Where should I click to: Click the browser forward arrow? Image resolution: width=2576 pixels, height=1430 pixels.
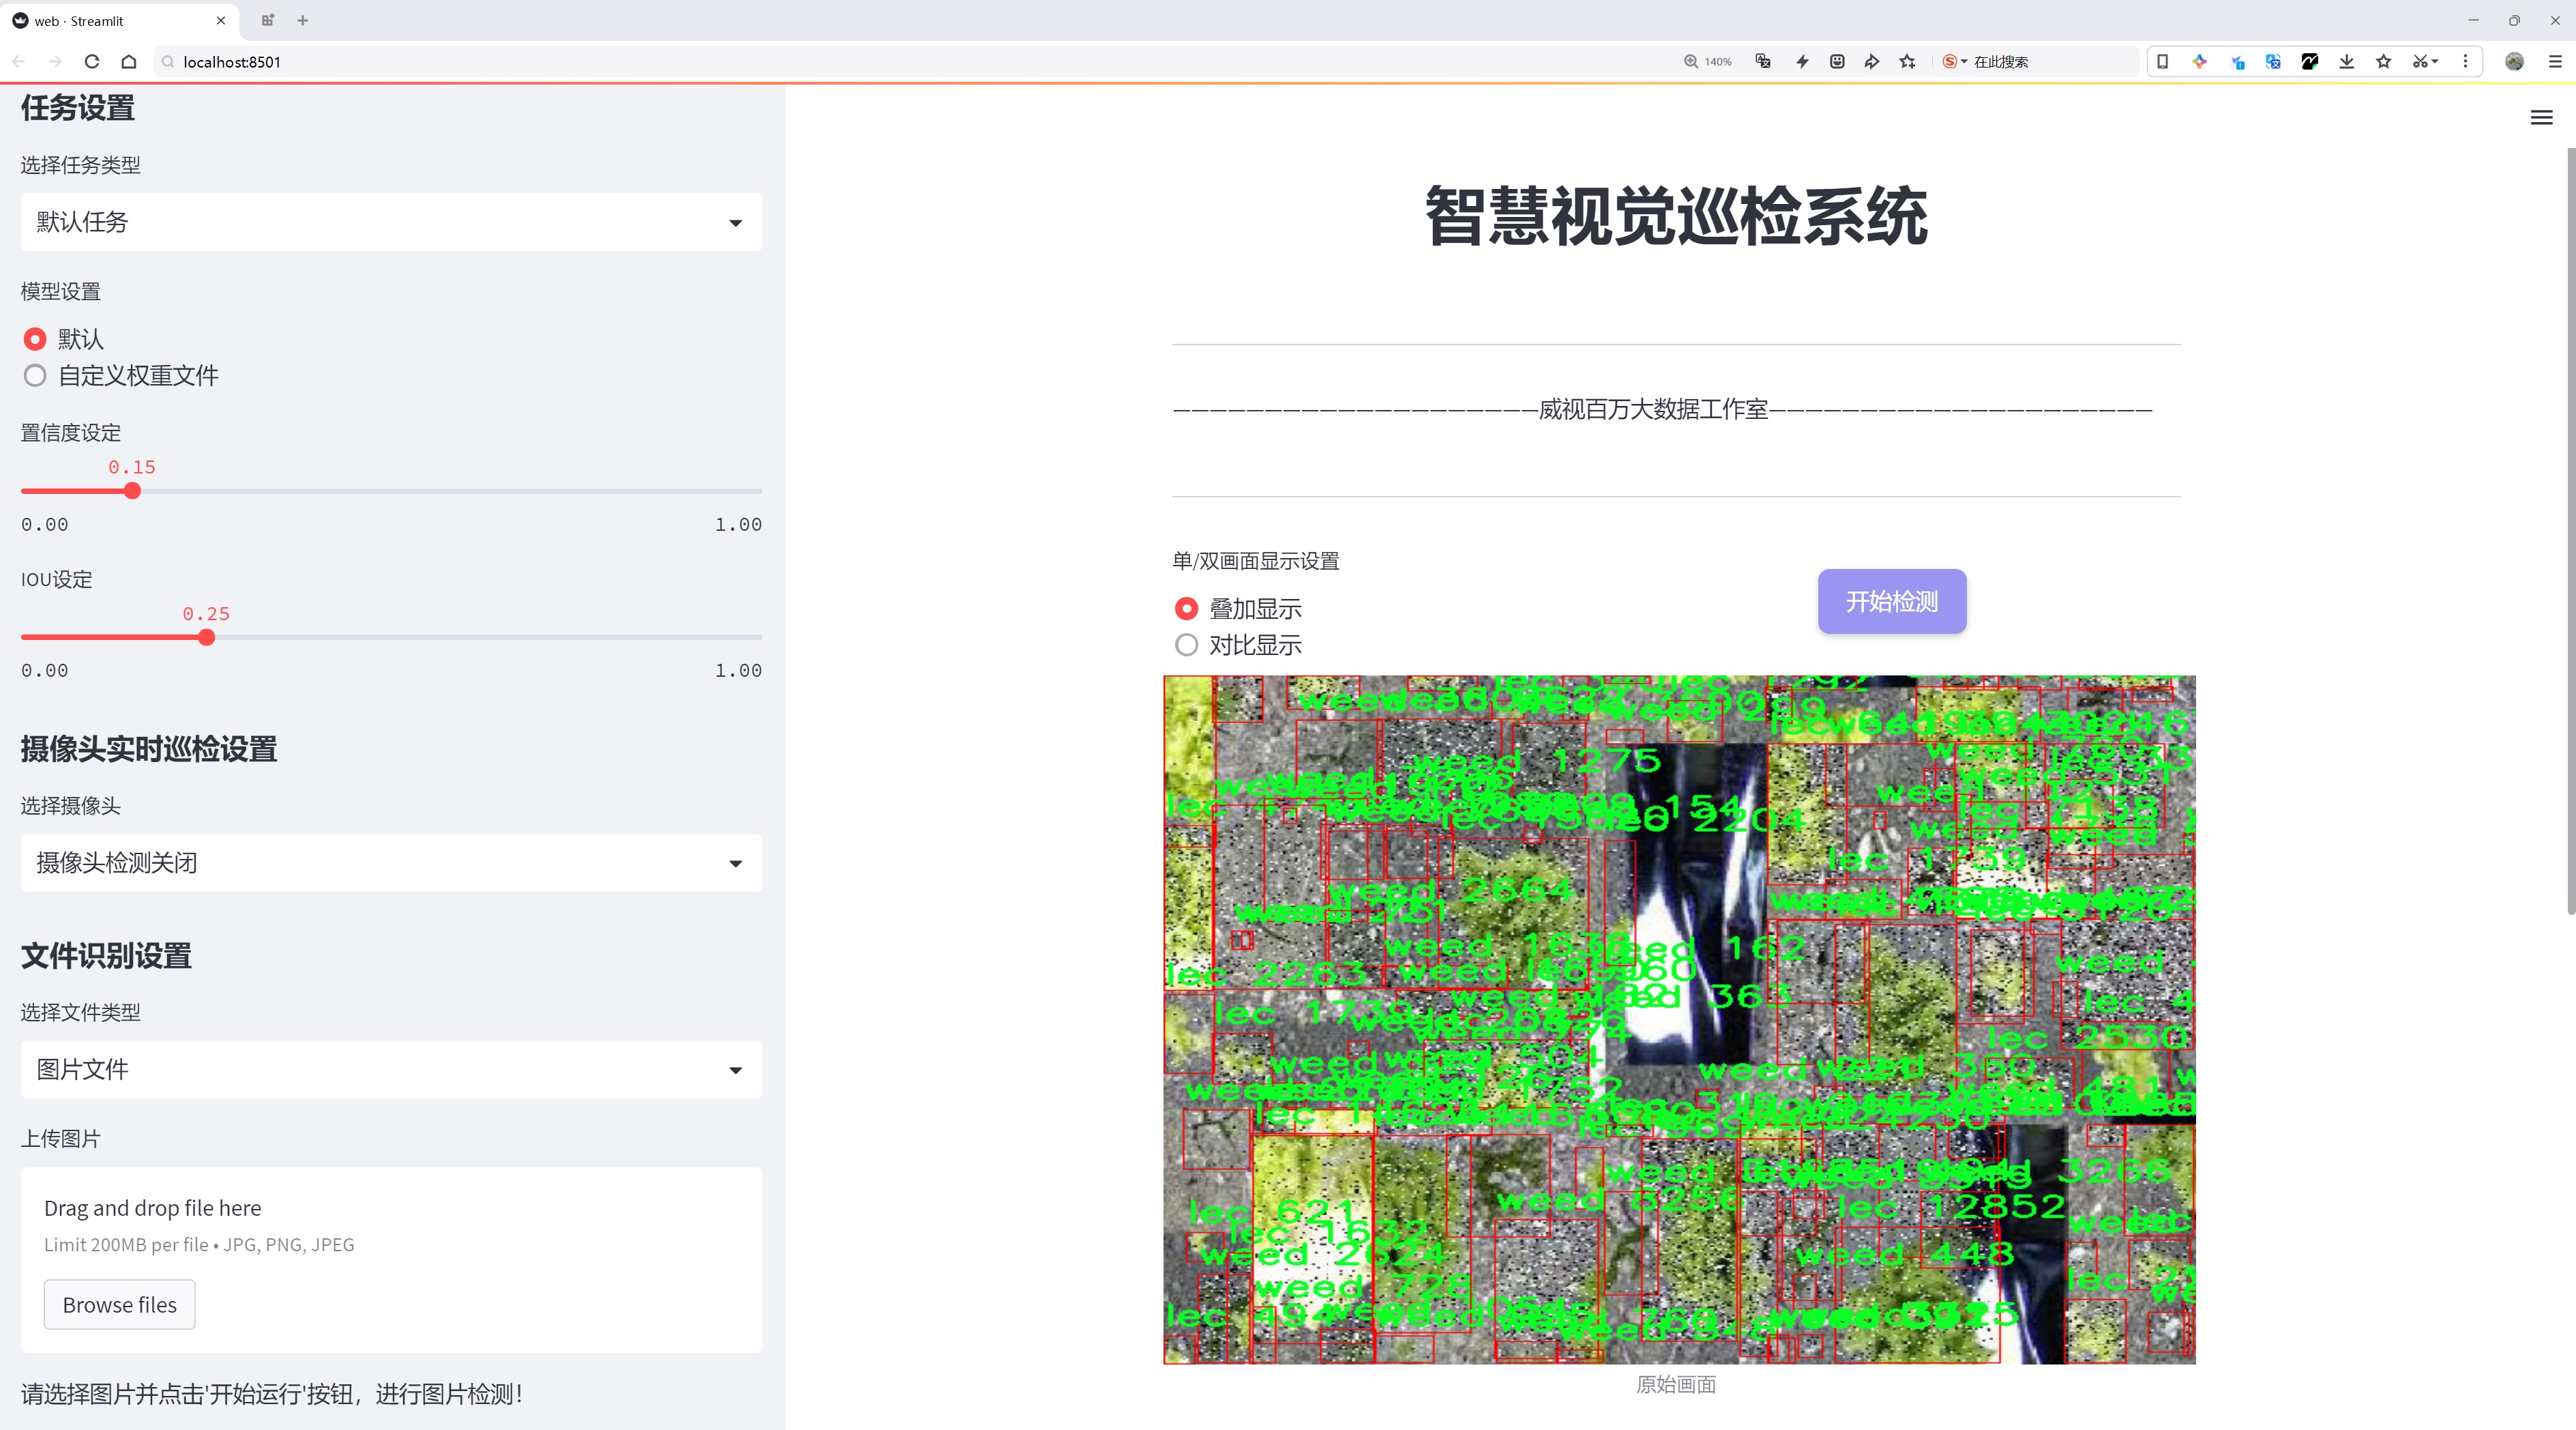[x=55, y=62]
